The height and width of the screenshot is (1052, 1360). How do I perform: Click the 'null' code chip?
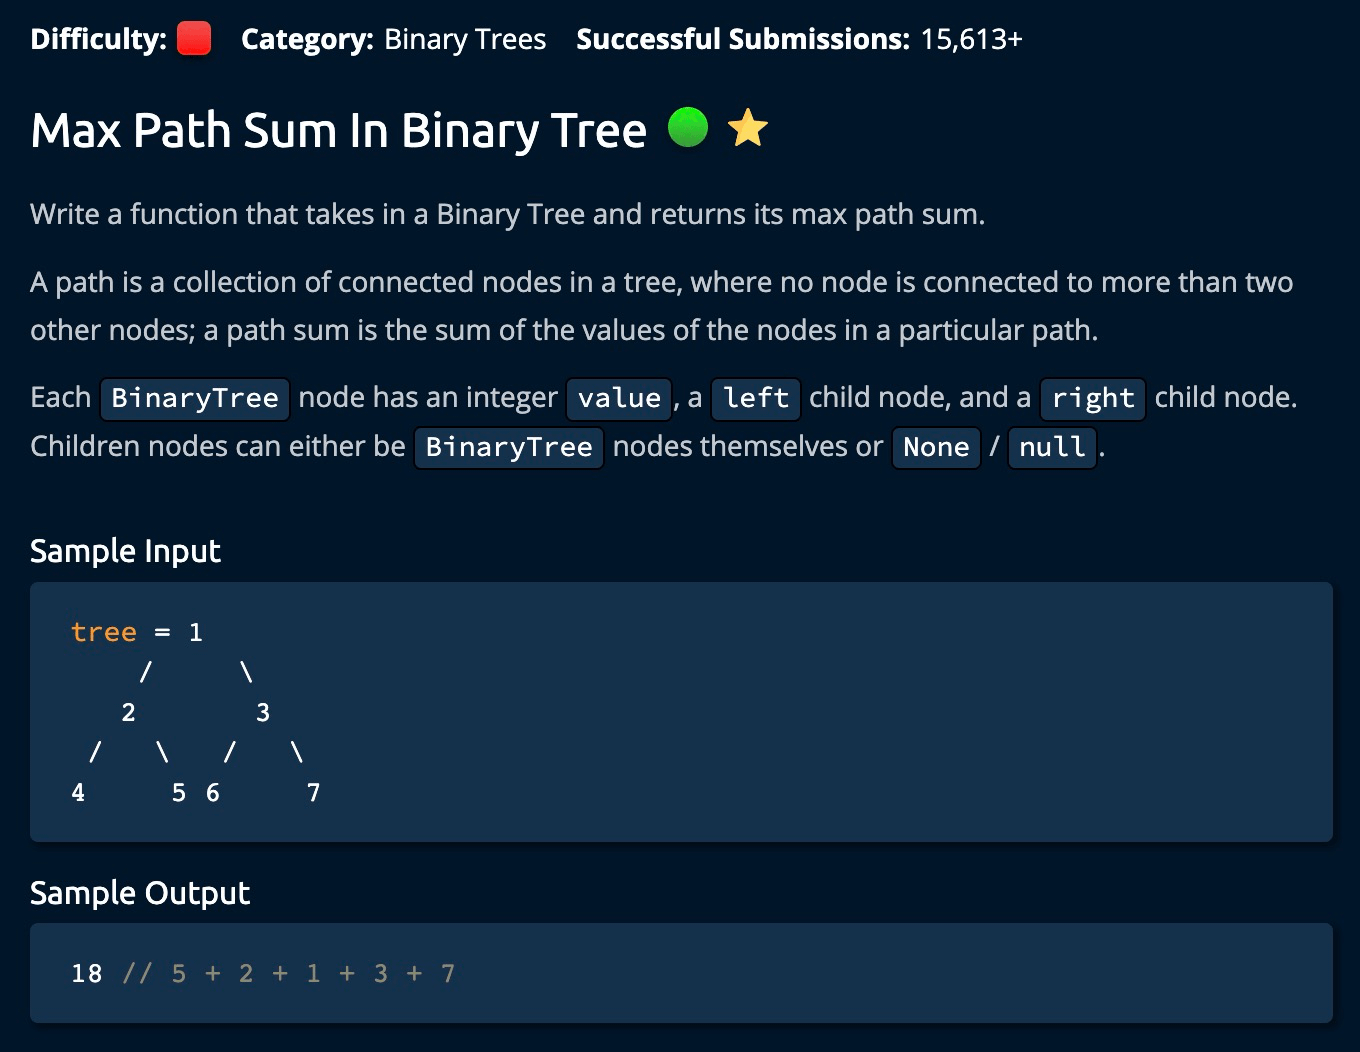[x=1052, y=446]
